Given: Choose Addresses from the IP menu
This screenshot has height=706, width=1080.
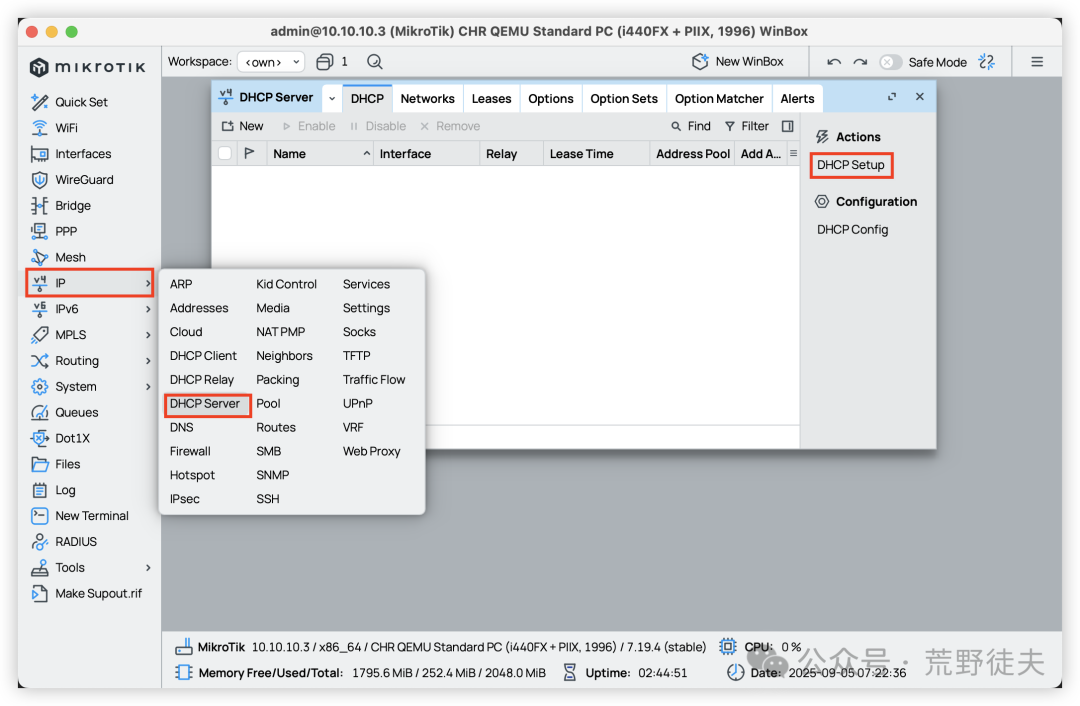Looking at the screenshot, I should [199, 308].
